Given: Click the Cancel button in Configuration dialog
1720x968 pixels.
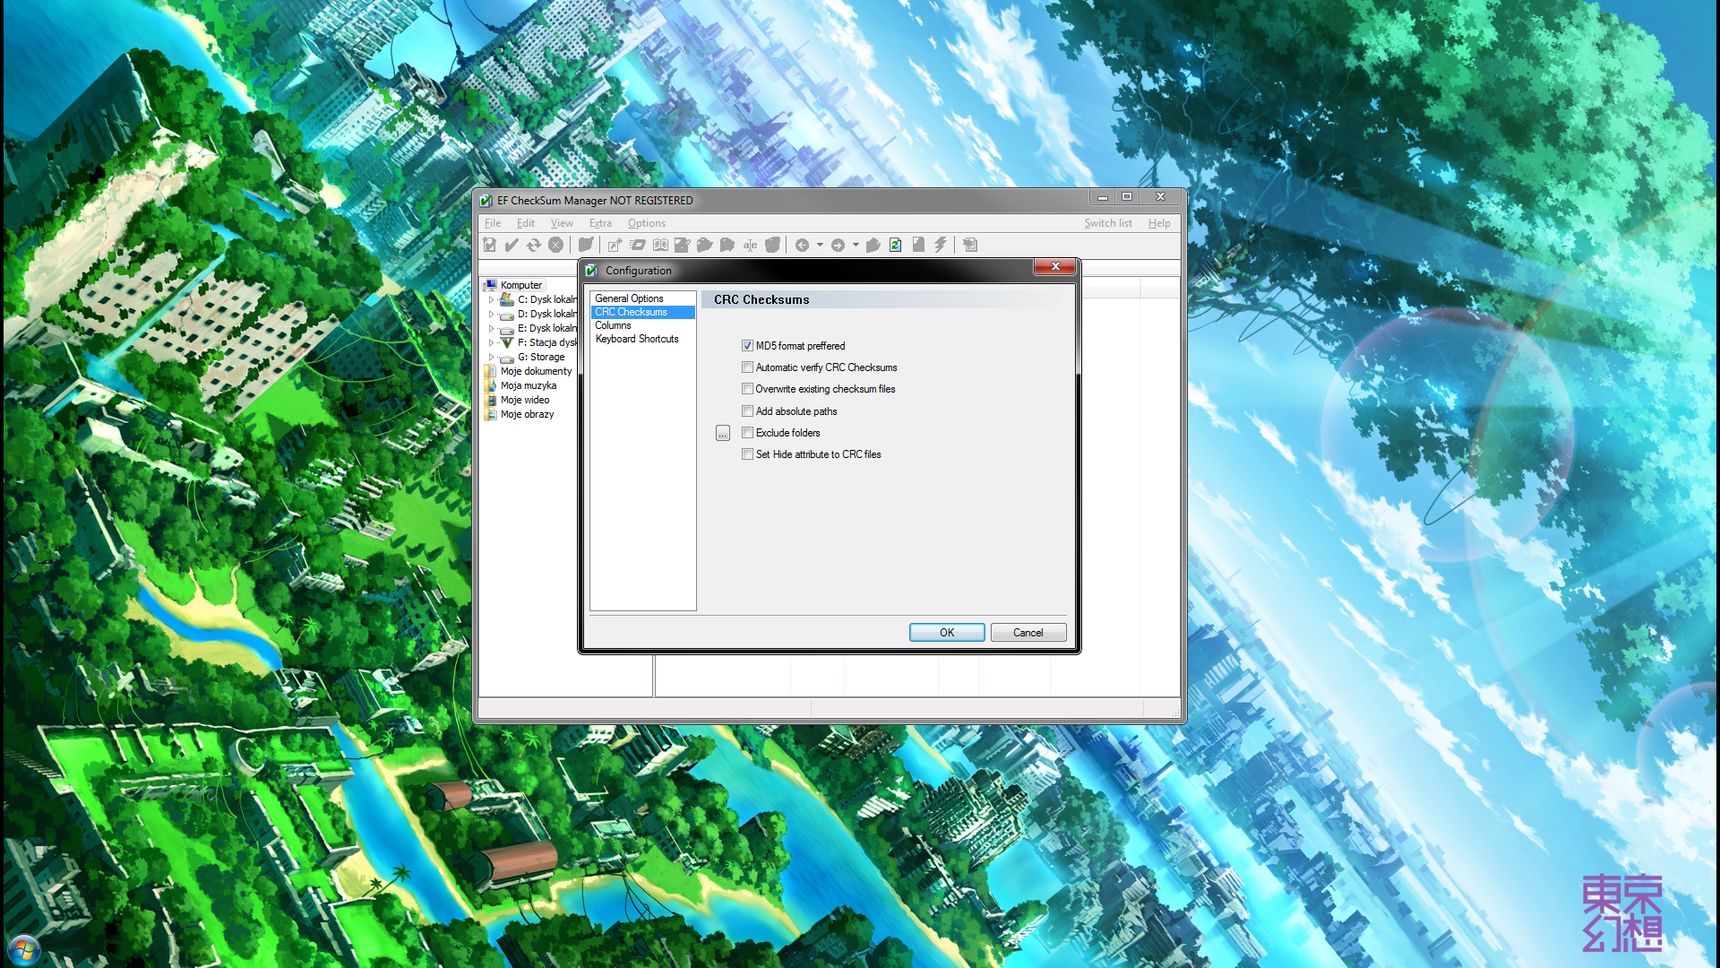Looking at the screenshot, I should pos(1028,632).
